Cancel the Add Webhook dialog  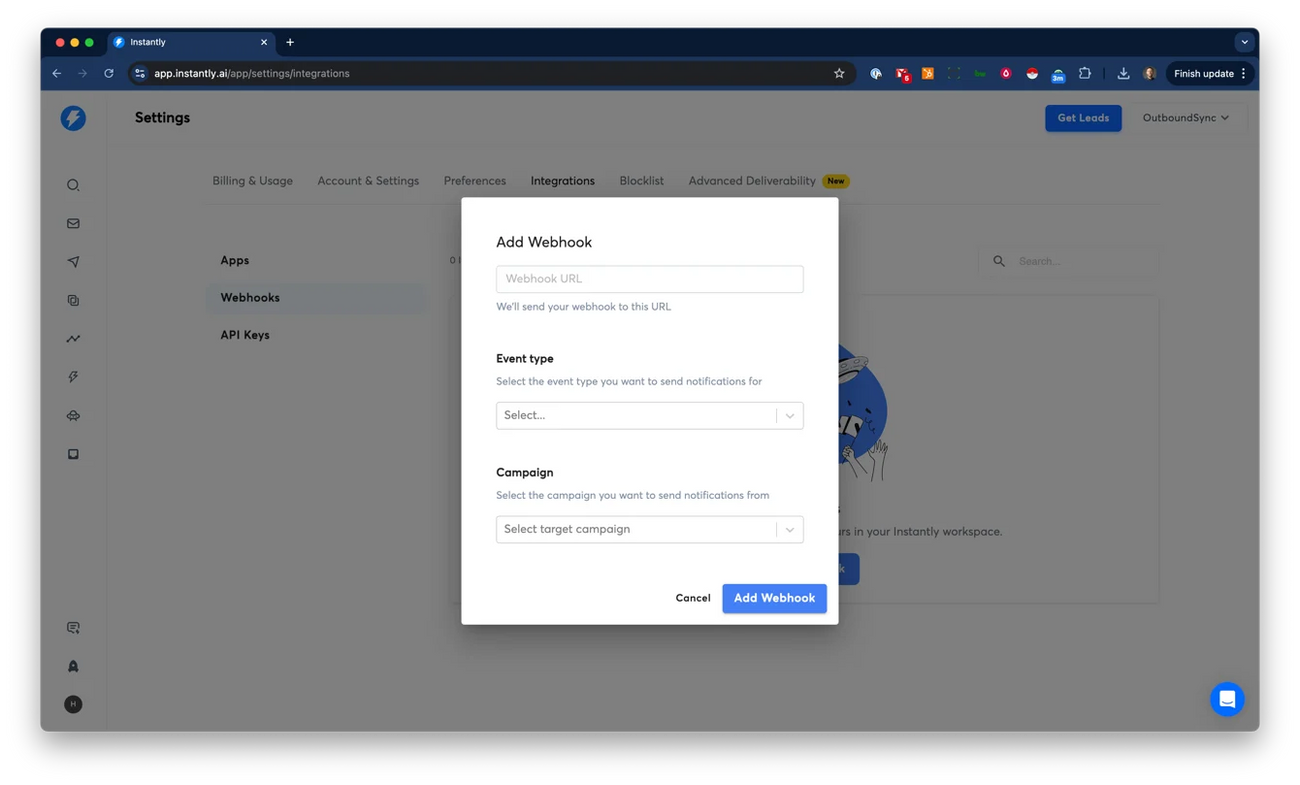pyautogui.click(x=692, y=598)
